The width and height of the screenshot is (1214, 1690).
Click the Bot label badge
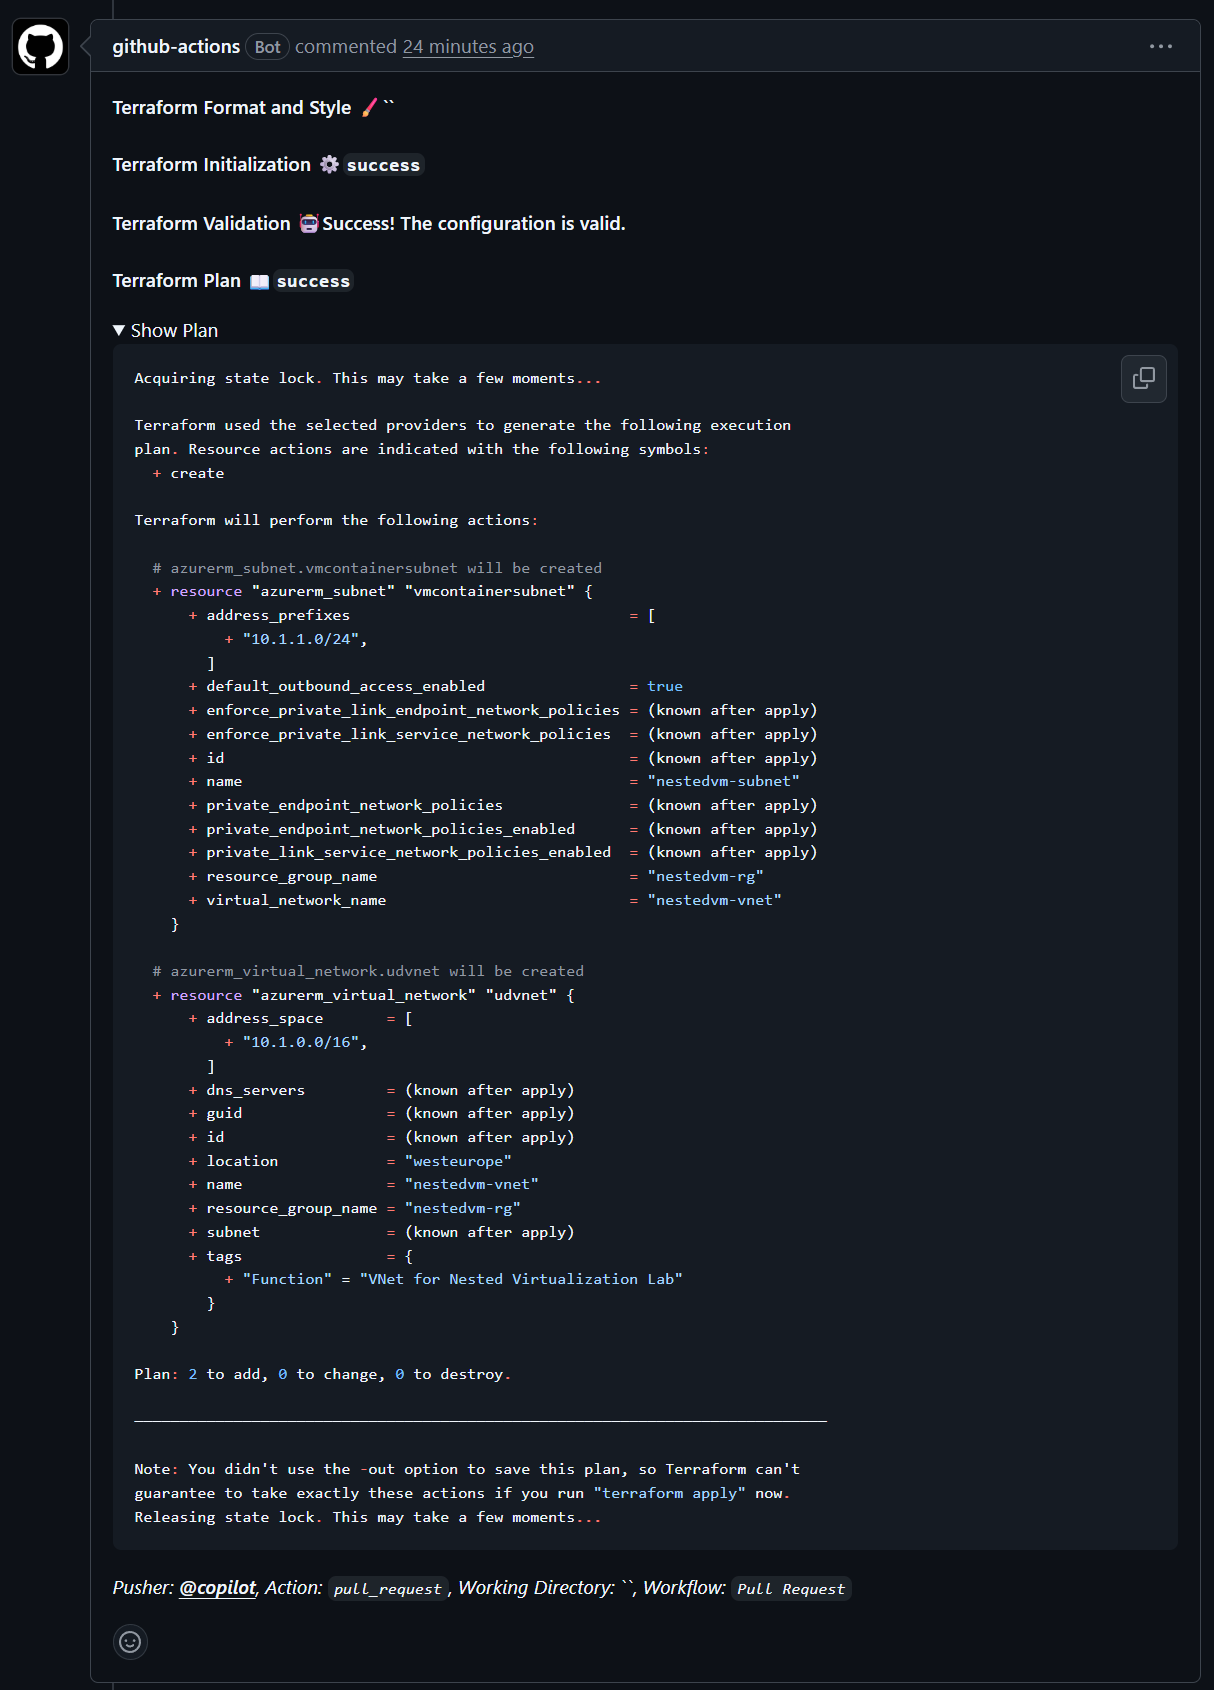pos(267,46)
